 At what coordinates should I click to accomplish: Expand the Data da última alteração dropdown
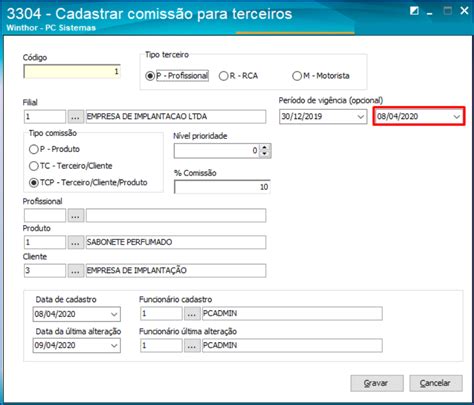[114, 346]
